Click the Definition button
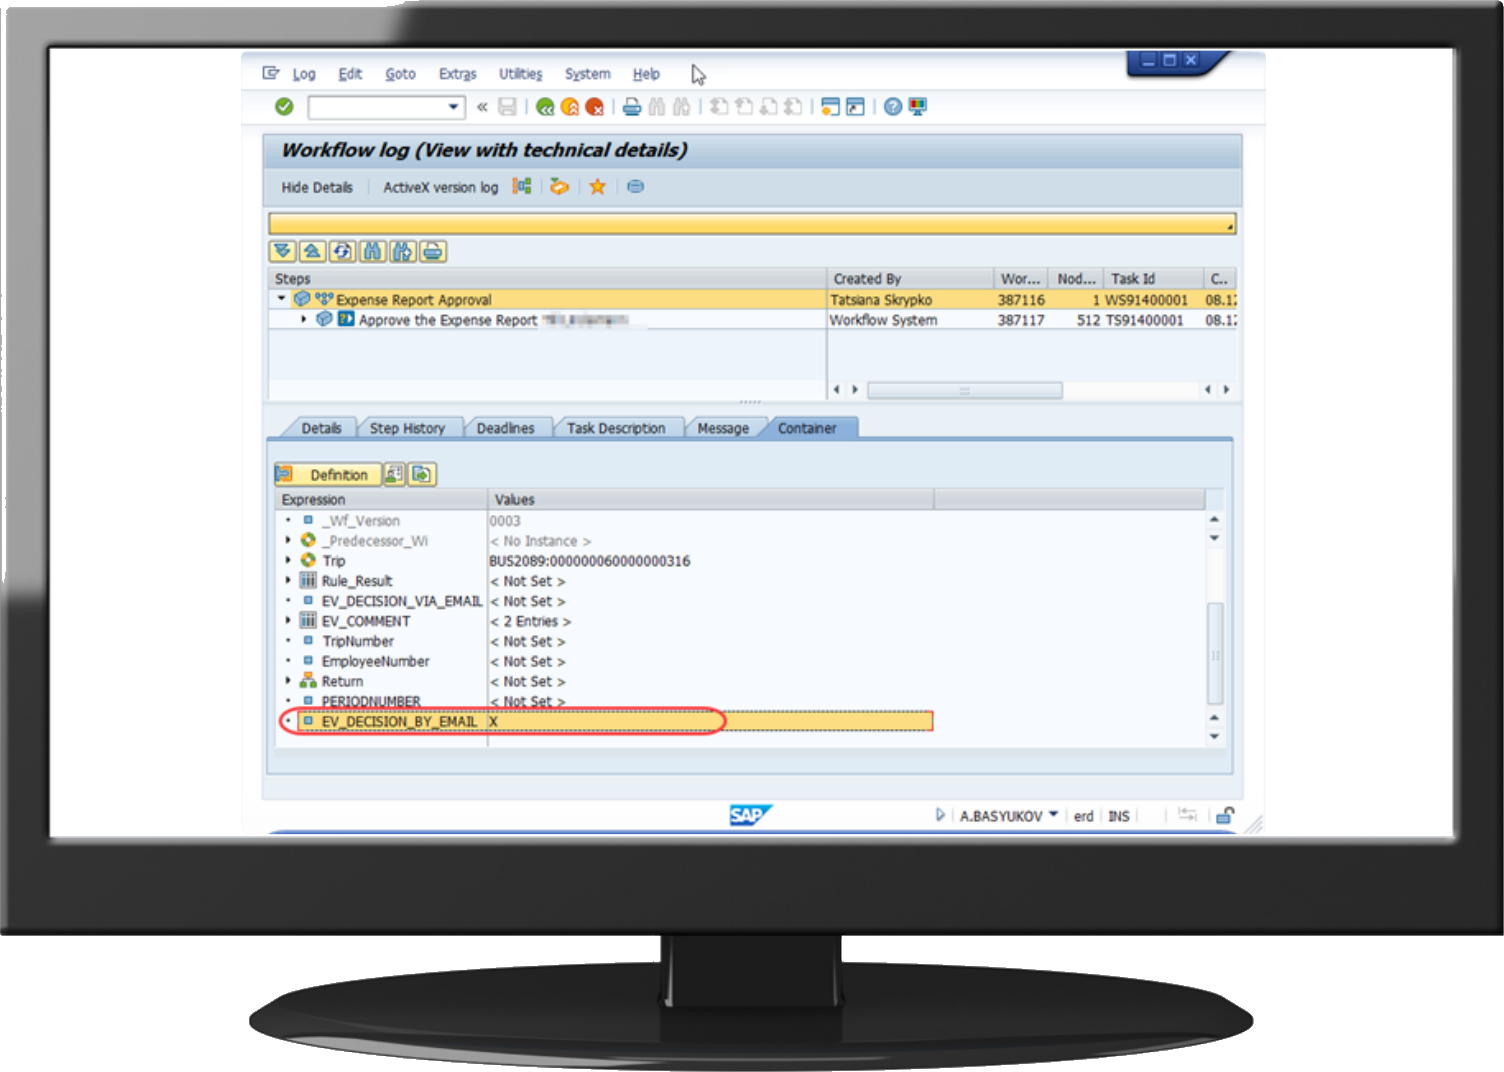This screenshot has height=1072, width=1504. click(x=327, y=474)
